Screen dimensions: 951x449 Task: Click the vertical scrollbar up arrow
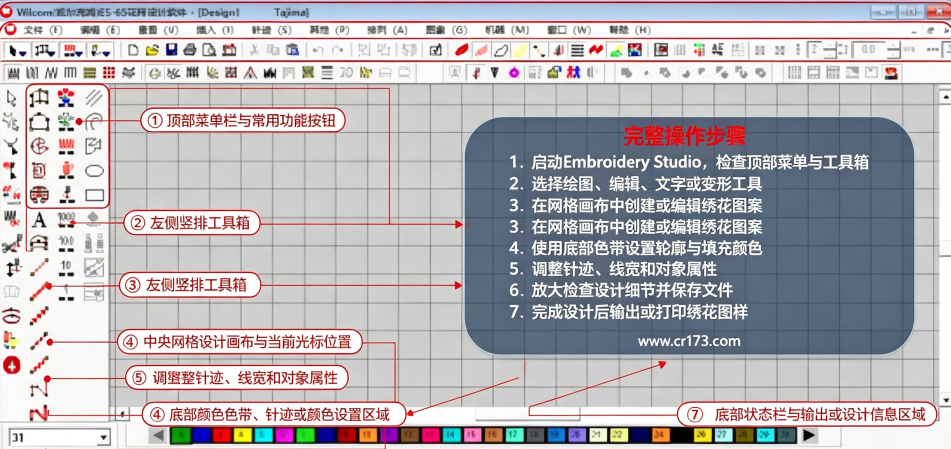944,96
